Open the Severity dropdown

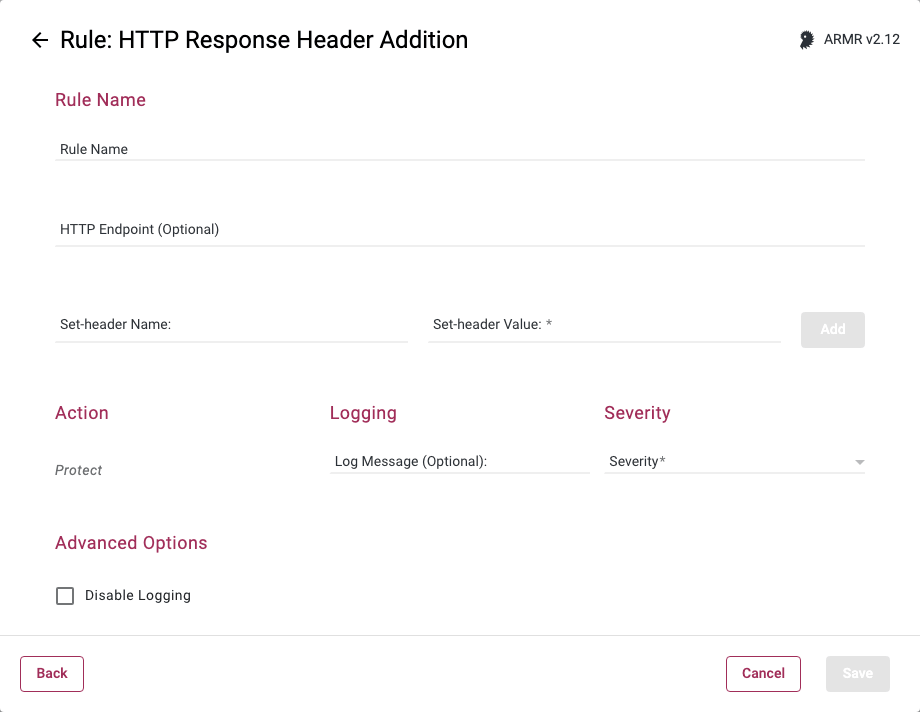[734, 461]
